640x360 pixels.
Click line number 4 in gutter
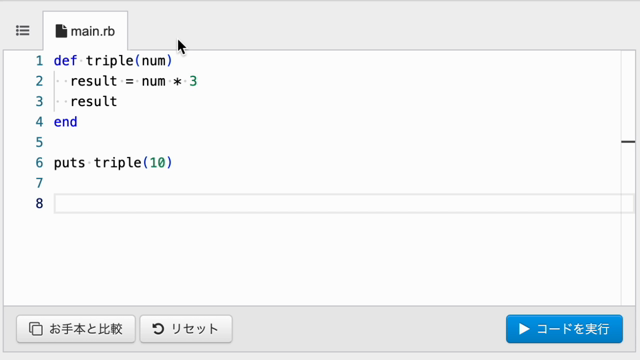(39, 122)
